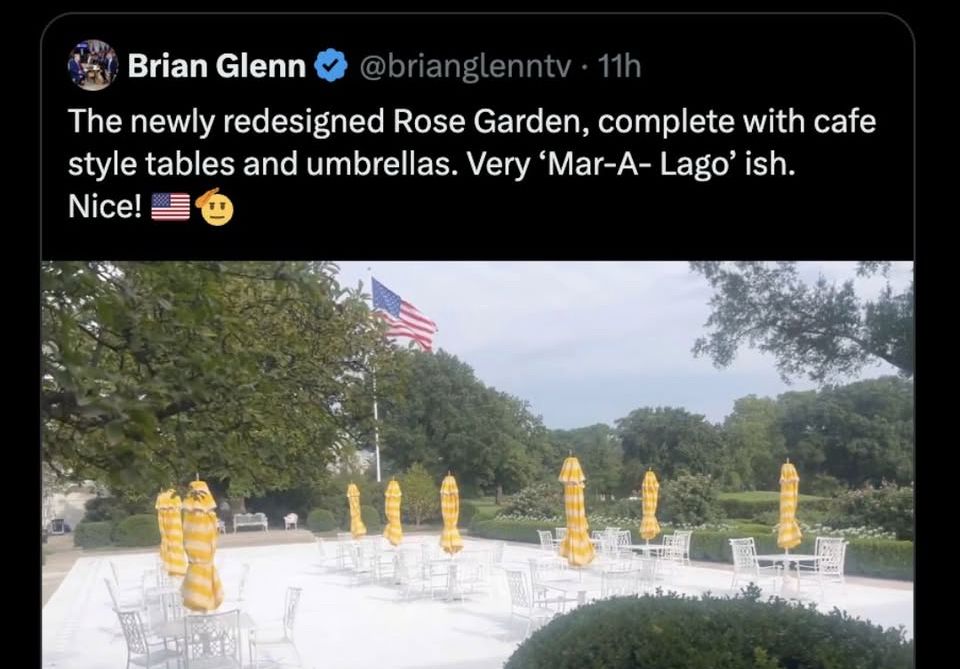
Task: Click the tallest center yellow umbrella
Action: [575, 511]
